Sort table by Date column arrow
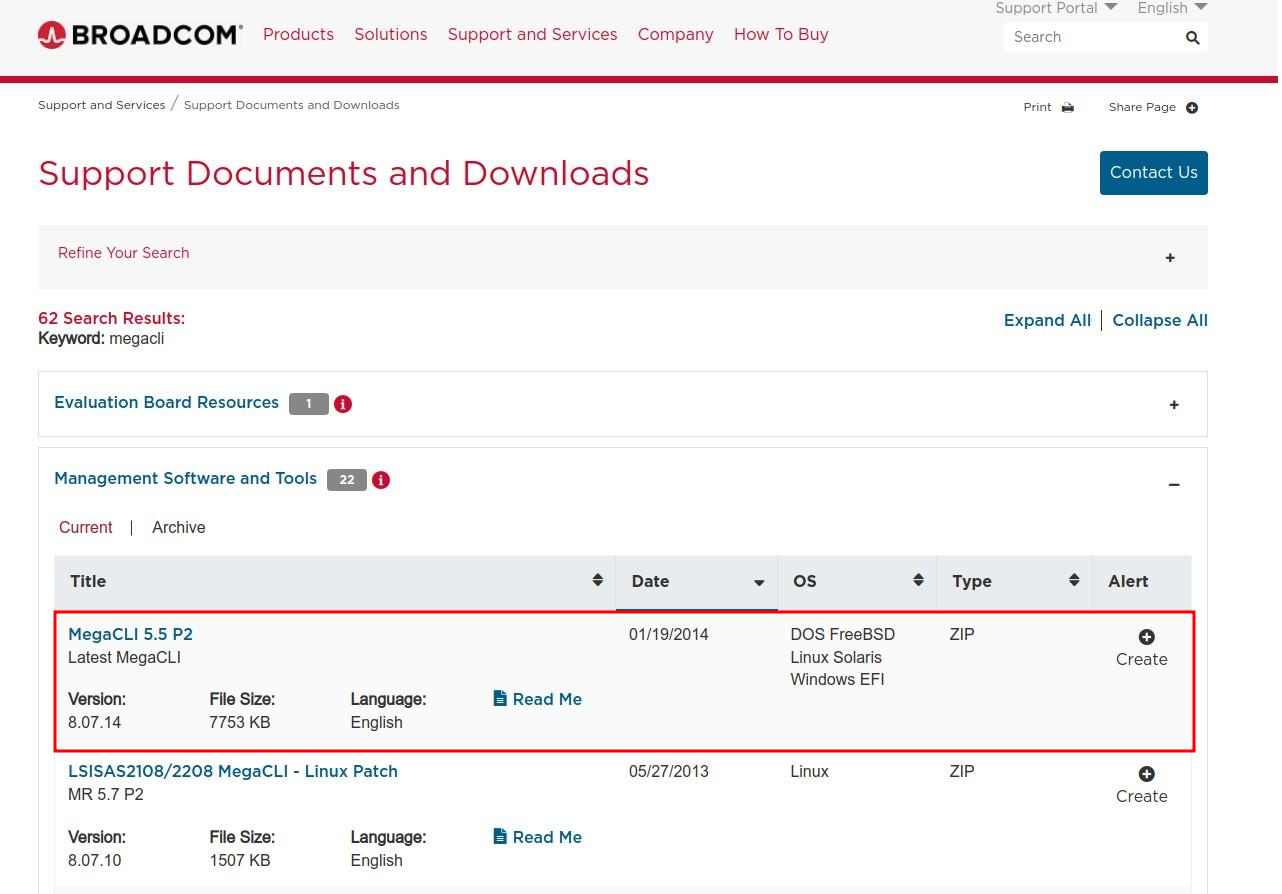 tap(759, 583)
